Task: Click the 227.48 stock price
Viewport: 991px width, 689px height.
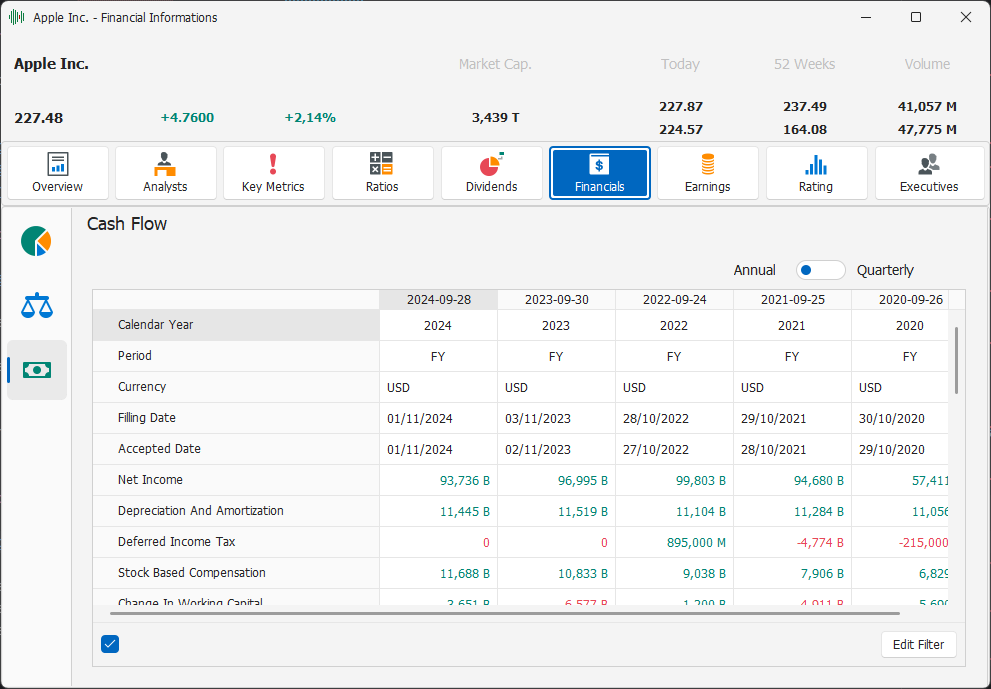Action: click(x=39, y=118)
